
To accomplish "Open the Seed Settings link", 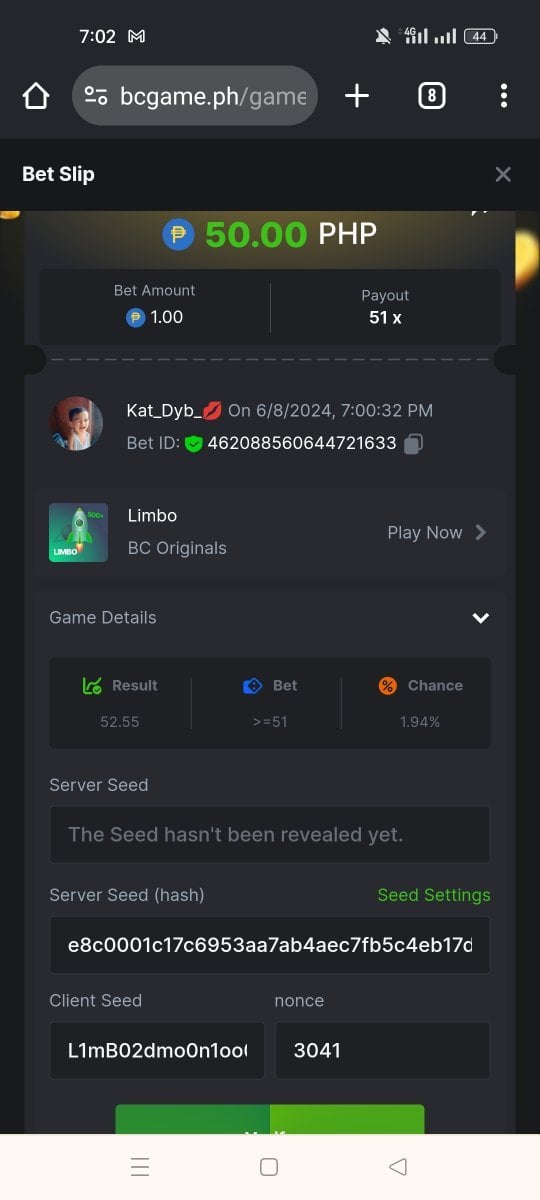I will point(434,895).
